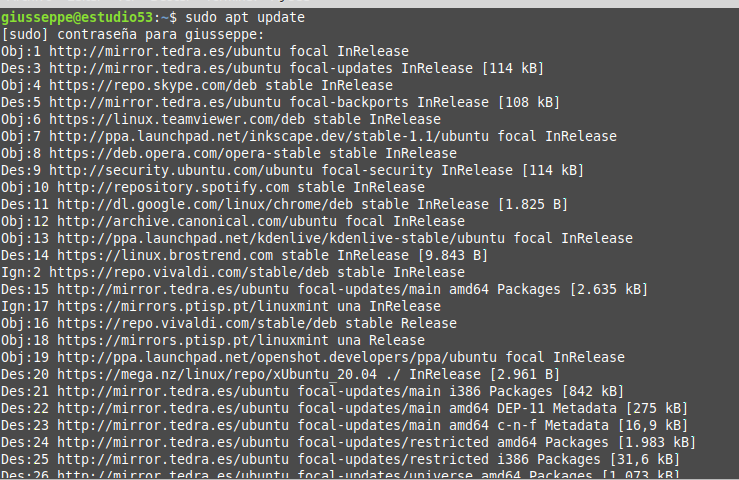This screenshot has height=480, width=739.
Task: Click the Des:9 security.ubuntu.com line
Action: [x=292, y=170]
